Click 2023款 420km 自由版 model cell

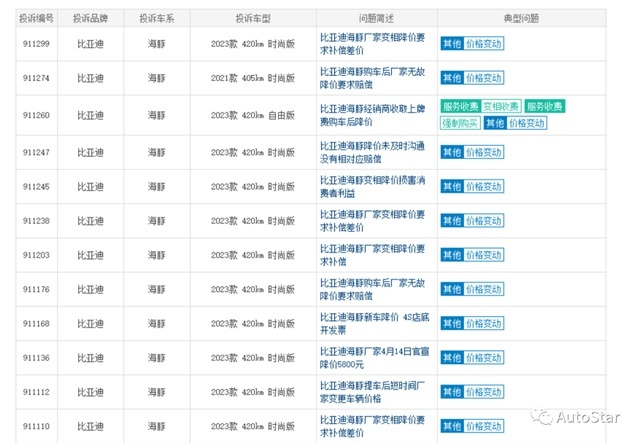[253, 115]
